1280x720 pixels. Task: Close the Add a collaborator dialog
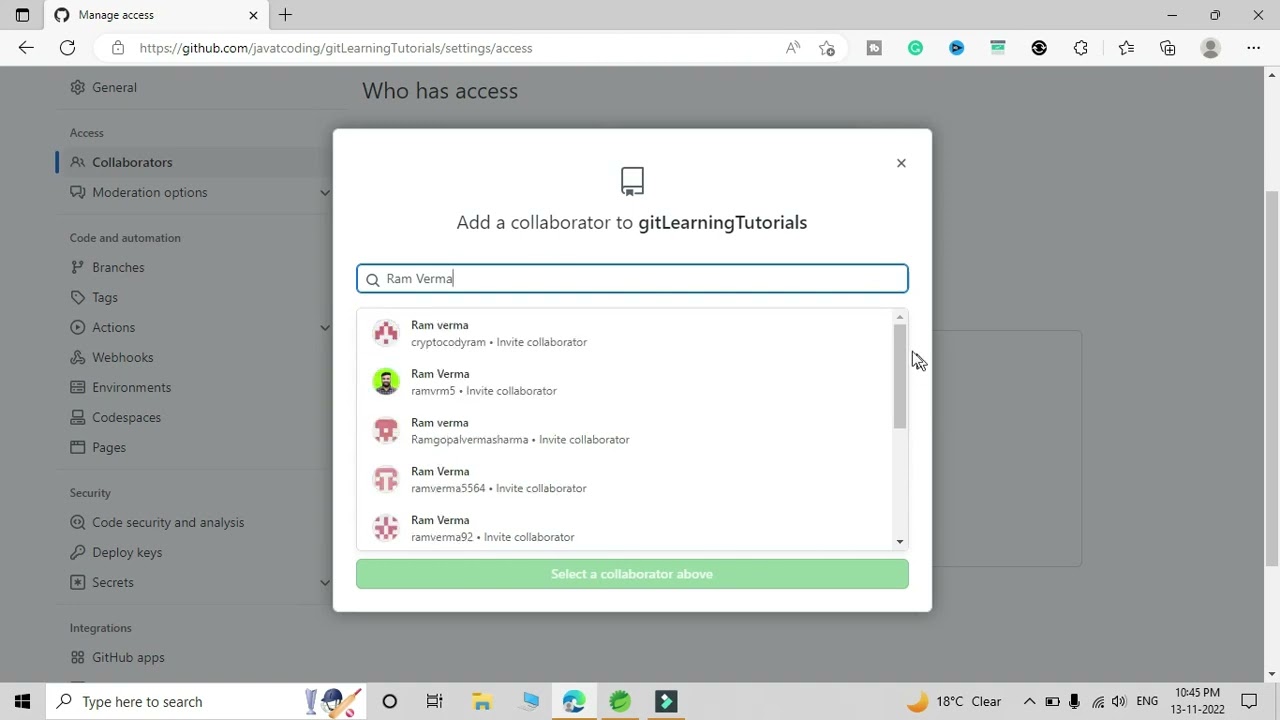click(x=901, y=163)
